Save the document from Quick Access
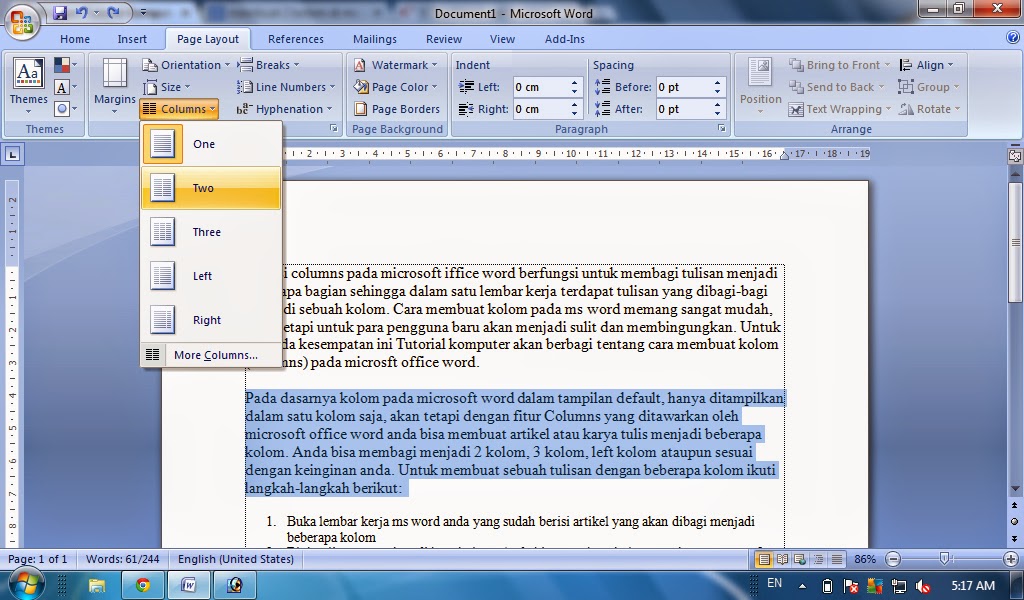Image resolution: width=1024 pixels, height=600 pixels. 60,12
